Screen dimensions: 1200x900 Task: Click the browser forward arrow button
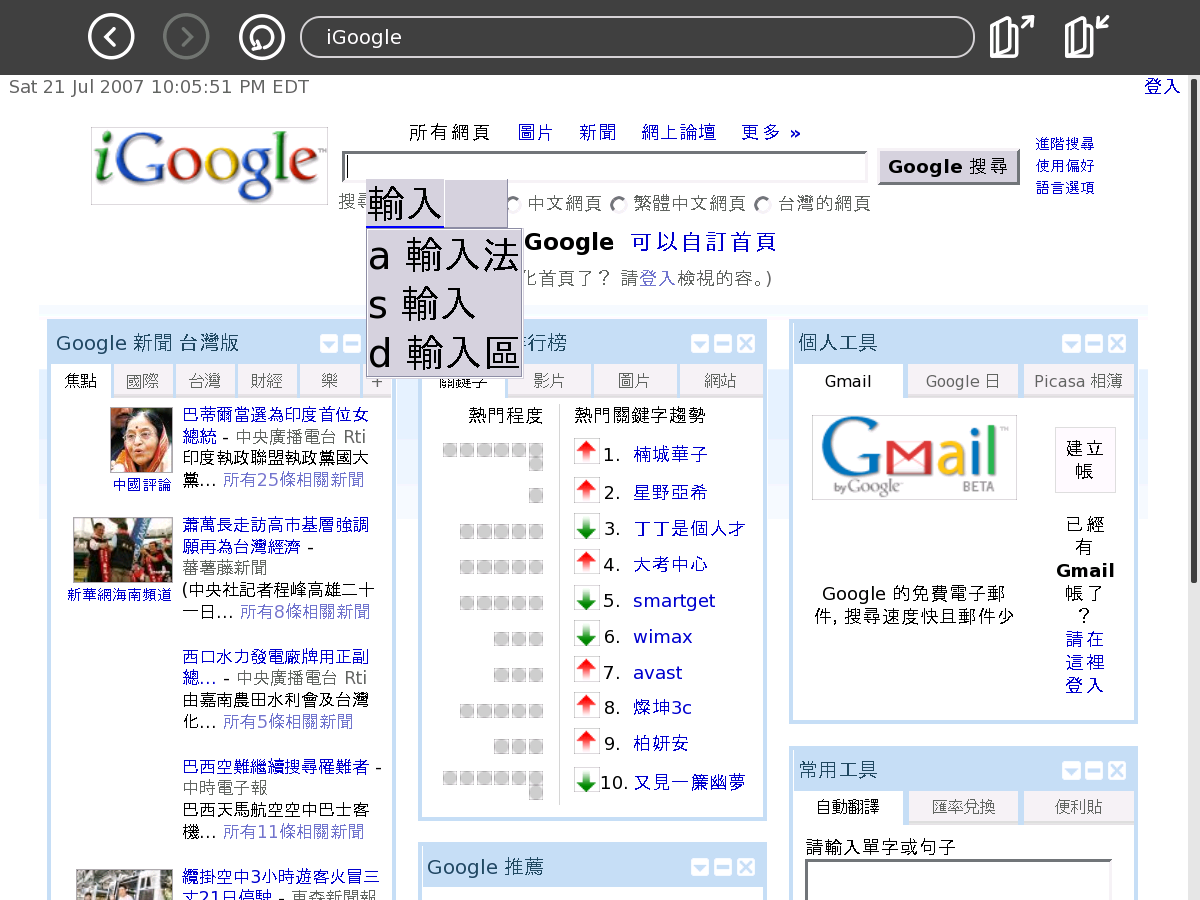pos(186,38)
